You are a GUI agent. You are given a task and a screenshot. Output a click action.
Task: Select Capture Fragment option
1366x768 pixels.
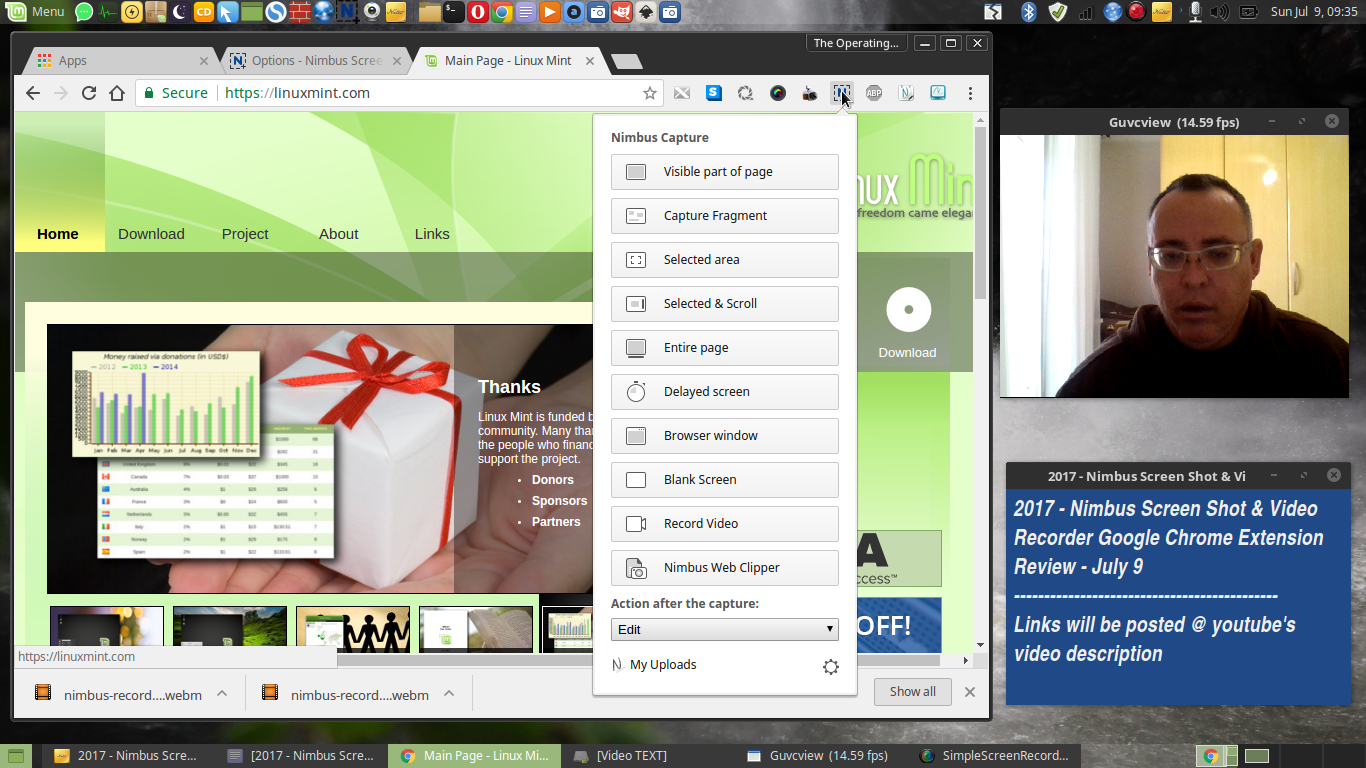(724, 216)
